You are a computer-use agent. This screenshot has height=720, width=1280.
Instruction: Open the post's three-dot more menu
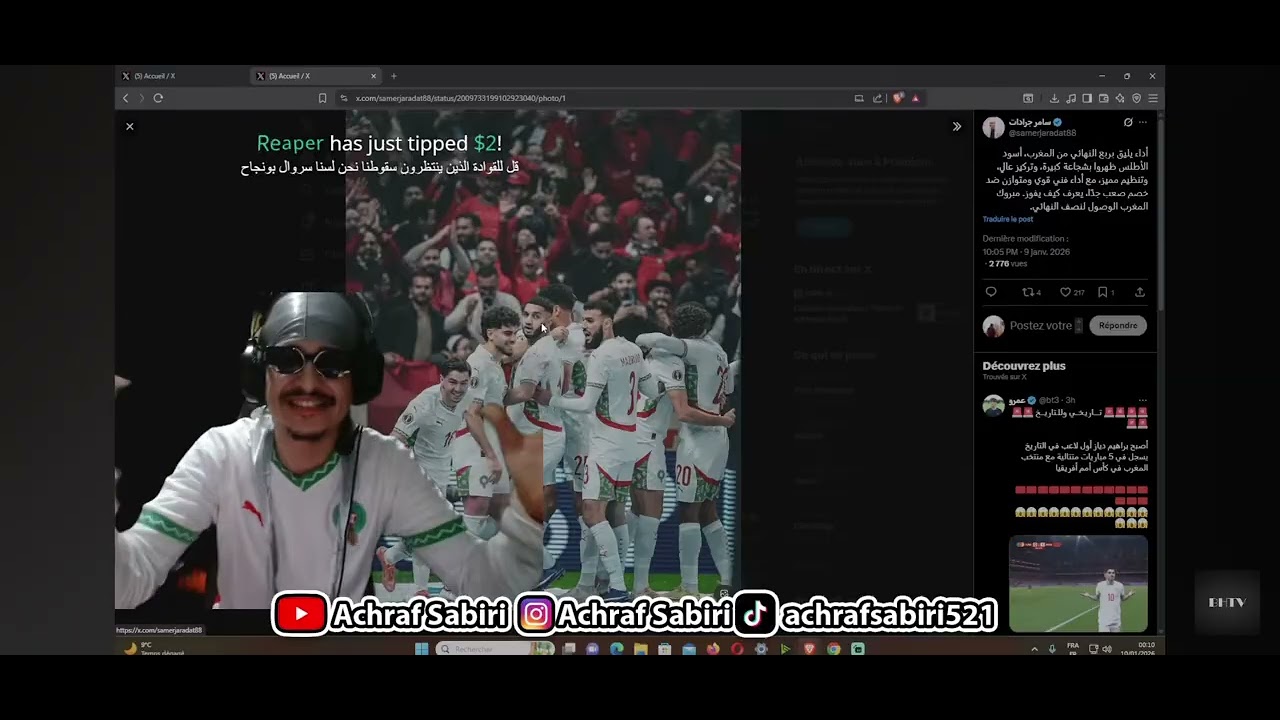click(x=1143, y=122)
